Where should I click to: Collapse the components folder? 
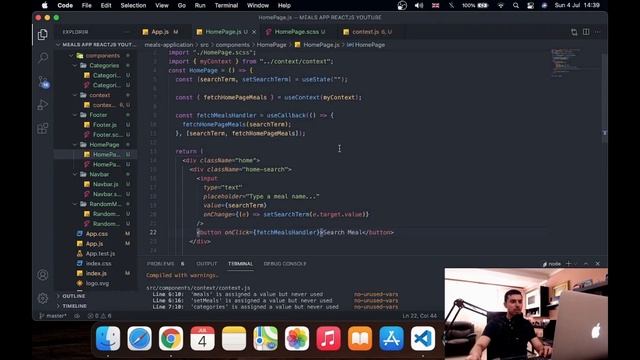click(71, 56)
